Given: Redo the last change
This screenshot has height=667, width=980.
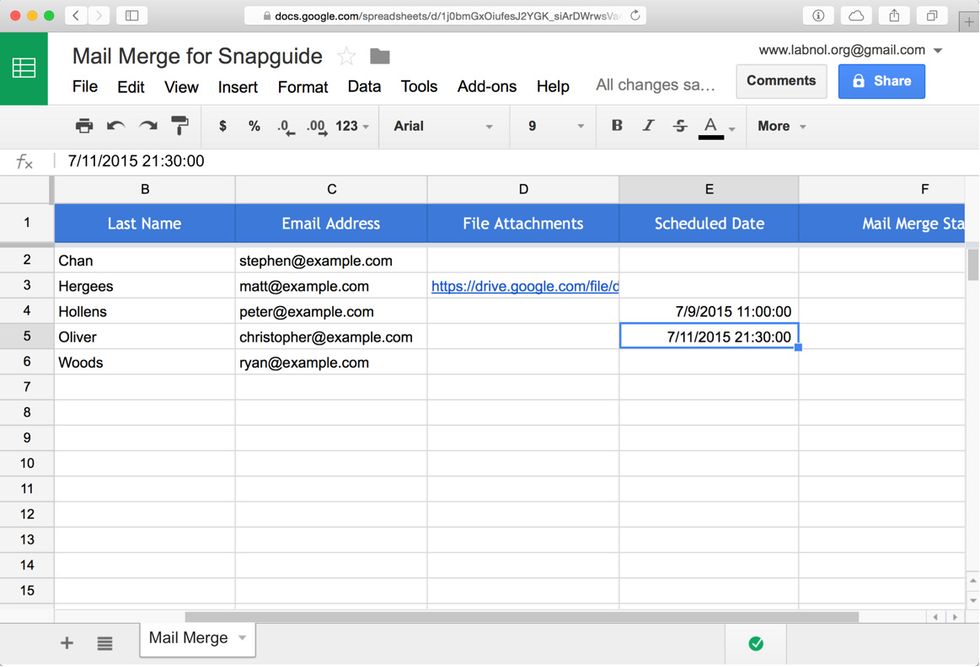Looking at the screenshot, I should 148,125.
